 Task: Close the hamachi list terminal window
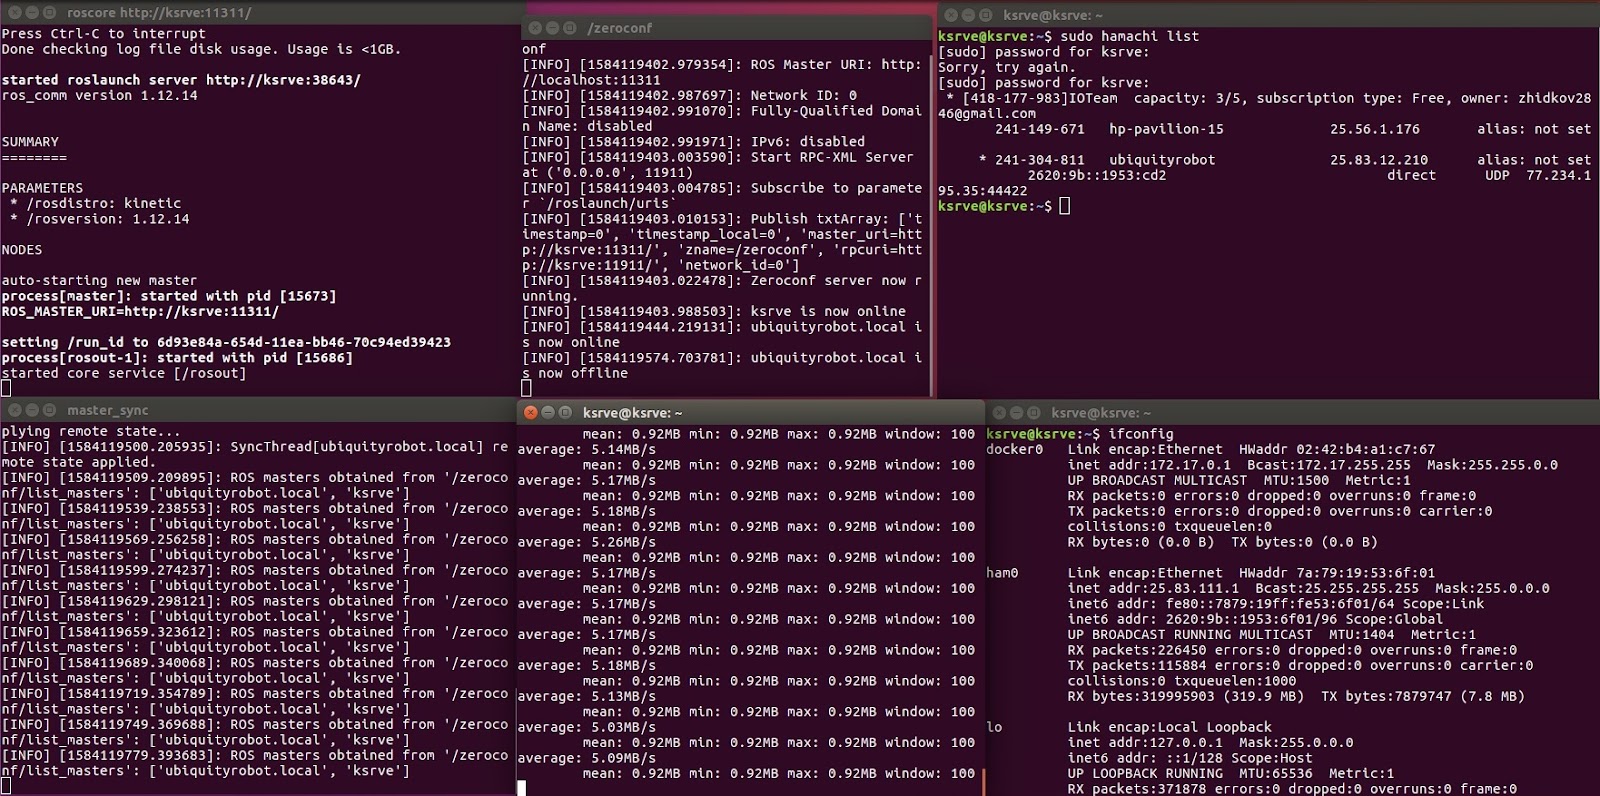[949, 15]
